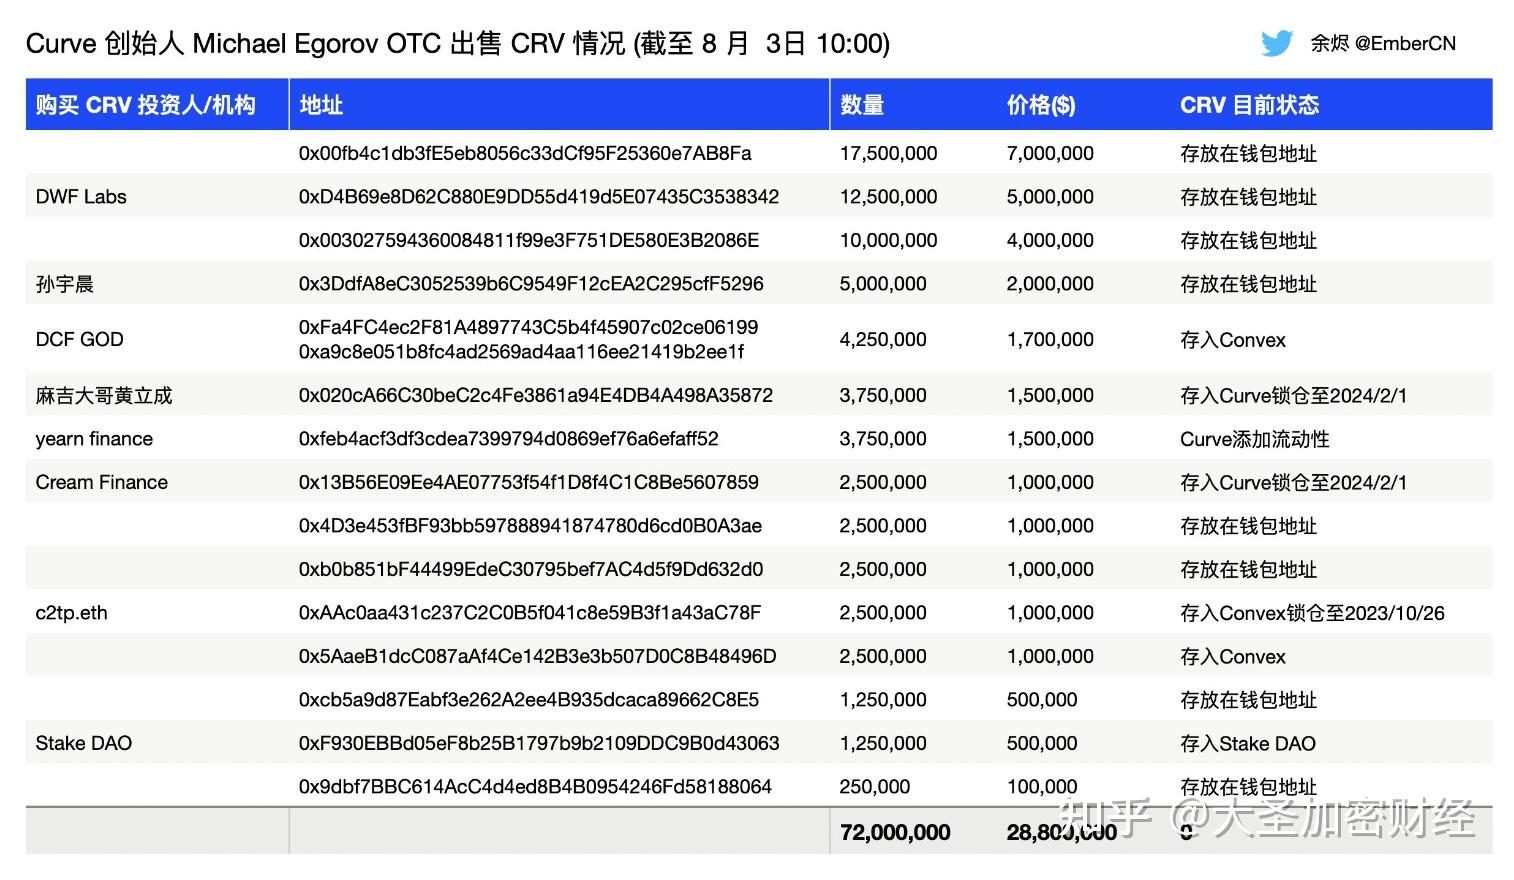Click price 7,000,000
Viewport: 1514px width, 880px height.
click(1050, 153)
